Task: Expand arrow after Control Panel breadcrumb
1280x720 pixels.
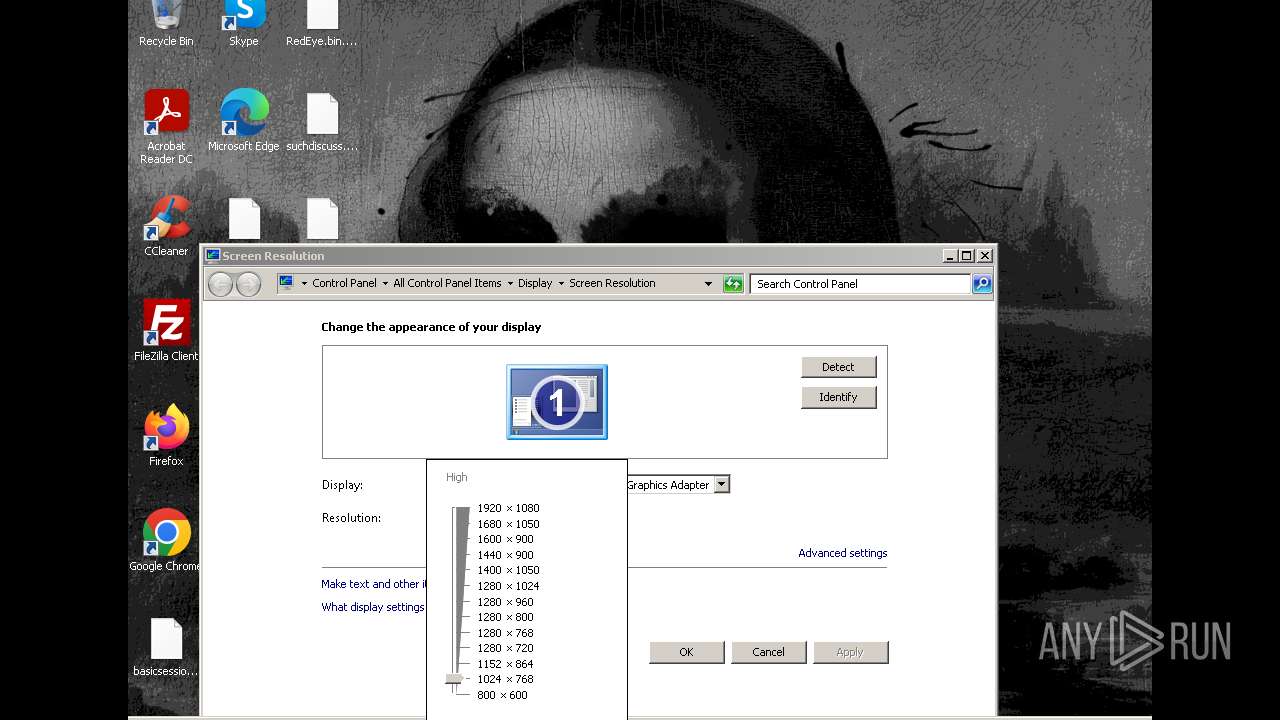Action: coord(385,284)
